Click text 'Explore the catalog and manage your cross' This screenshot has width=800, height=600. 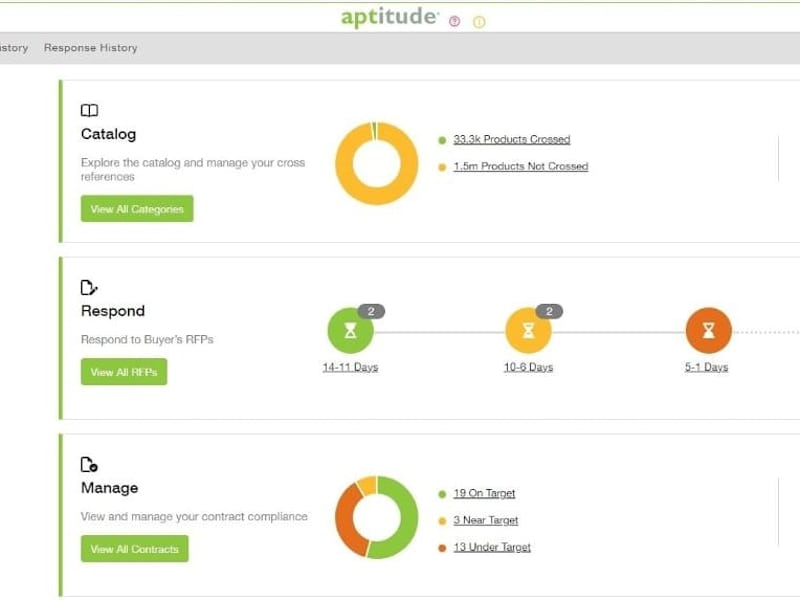click(193, 162)
